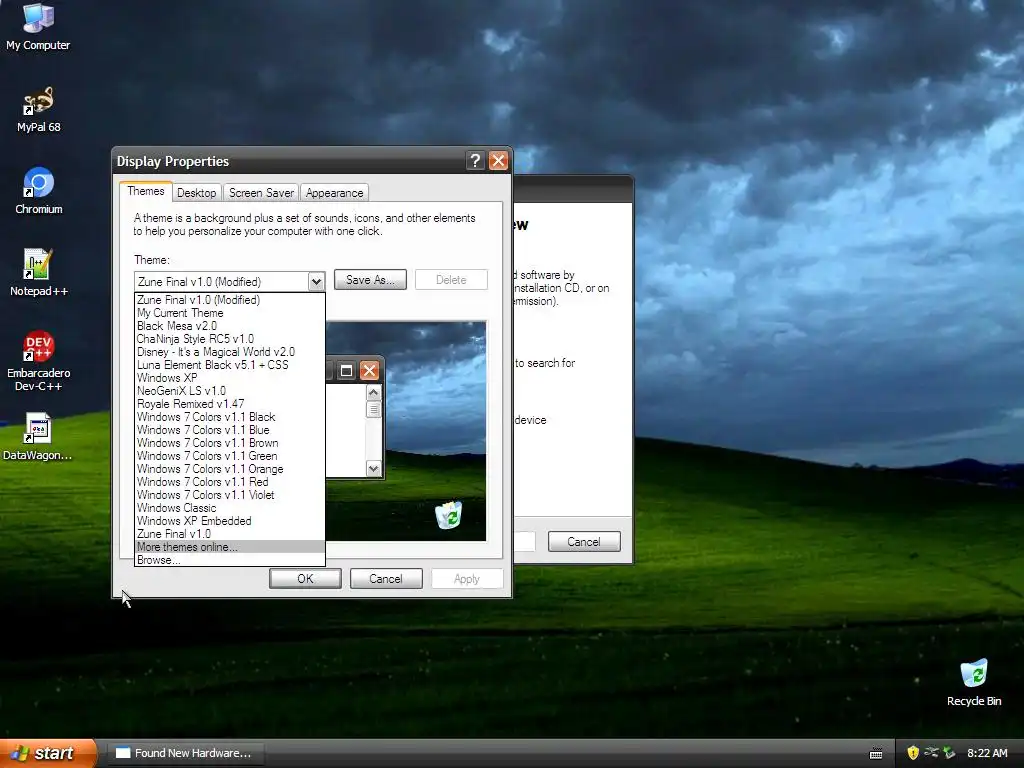The width and height of the screenshot is (1024, 768).
Task: Select the Embarcadero Dev-C++ shortcut
Action: (x=39, y=360)
